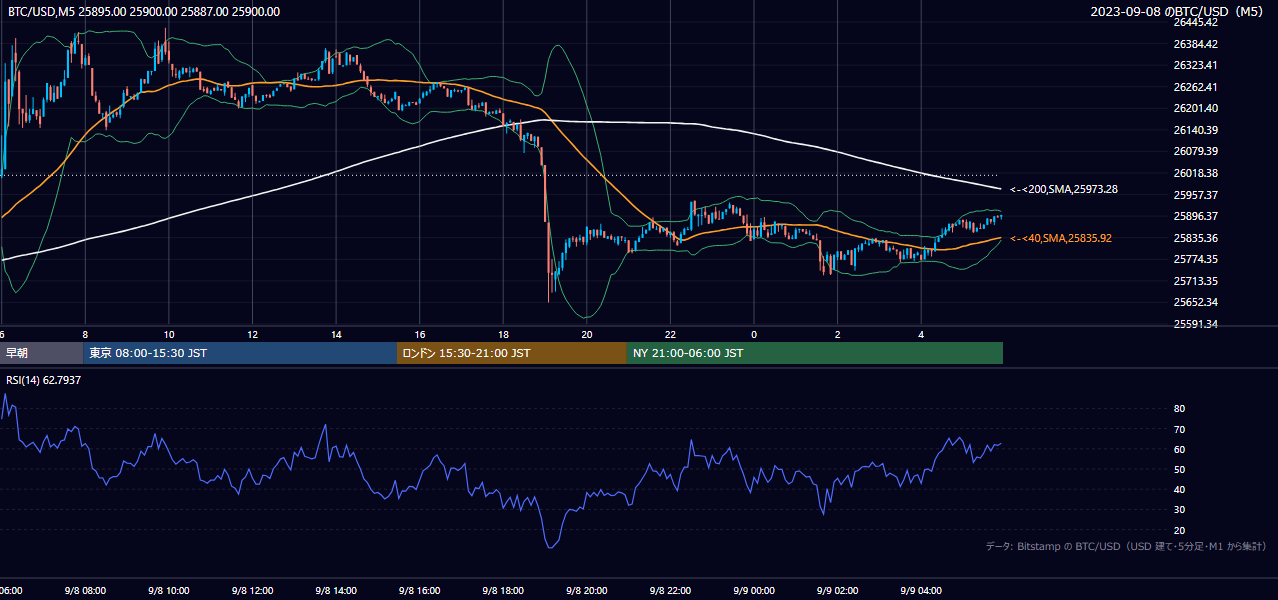Select the 早朝 session bar

(41, 353)
